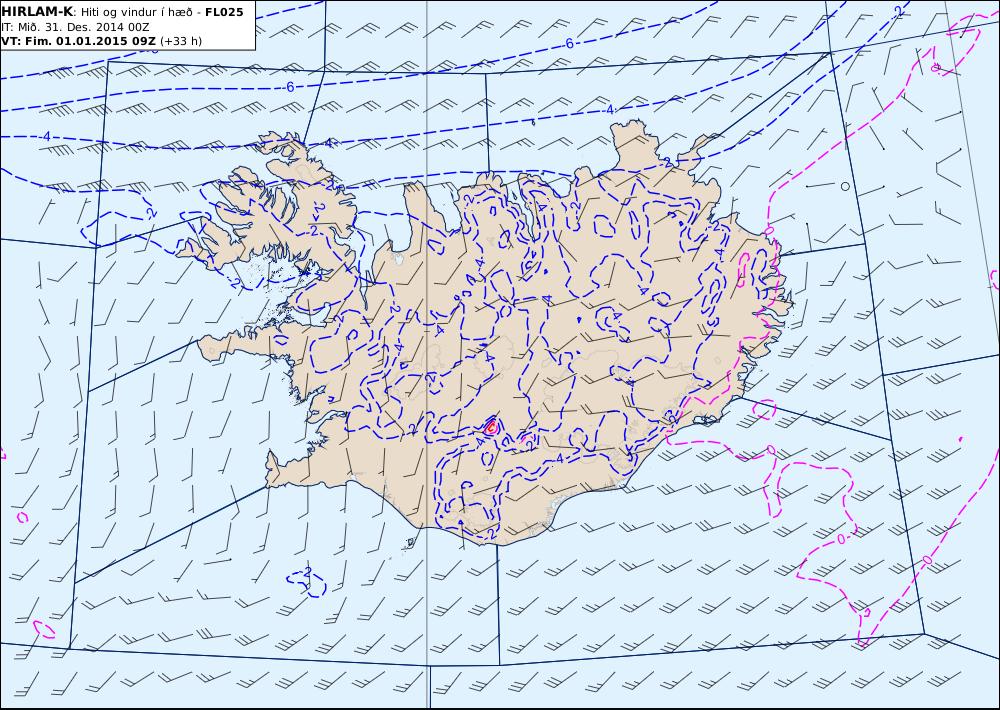The height and width of the screenshot is (710, 1000).
Task: Click the "HIRLAM-K" model name in title box
Action: coord(37,12)
